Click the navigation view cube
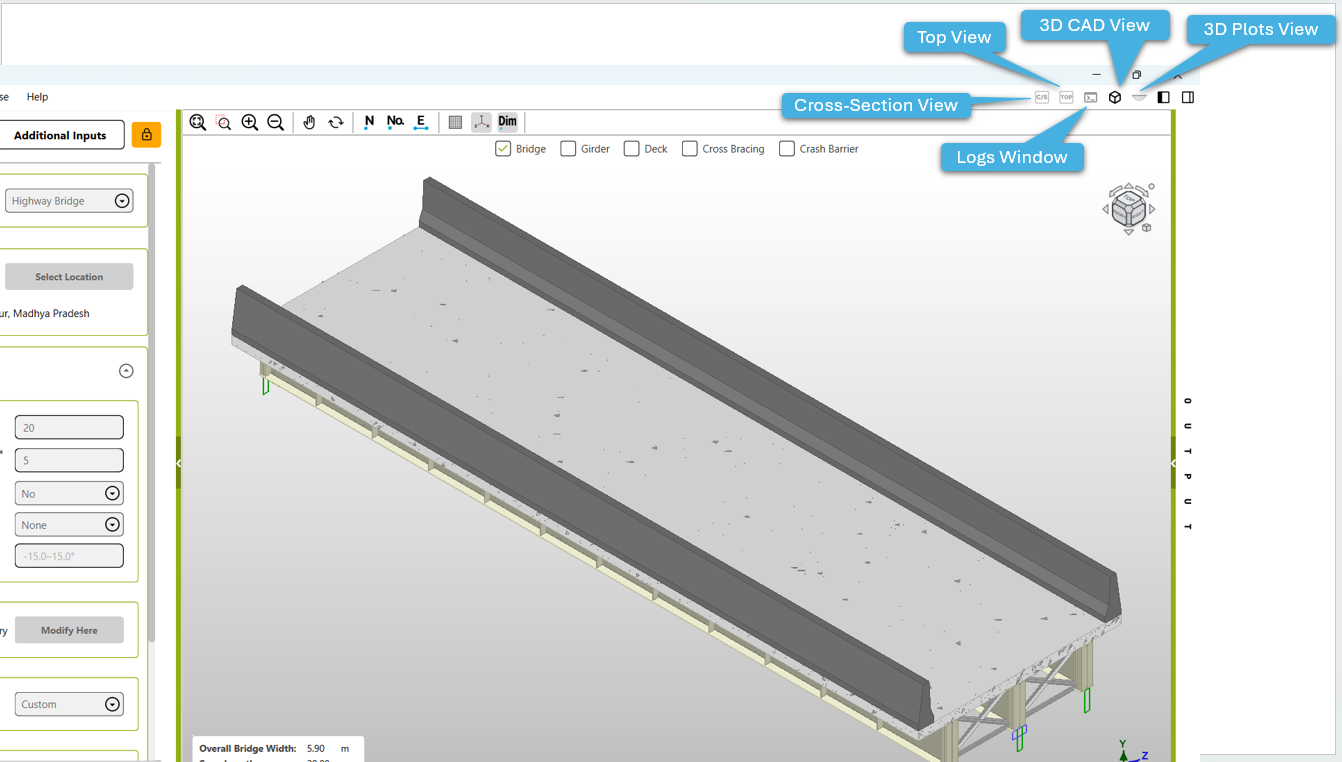The height and width of the screenshot is (762, 1342). tap(1130, 209)
